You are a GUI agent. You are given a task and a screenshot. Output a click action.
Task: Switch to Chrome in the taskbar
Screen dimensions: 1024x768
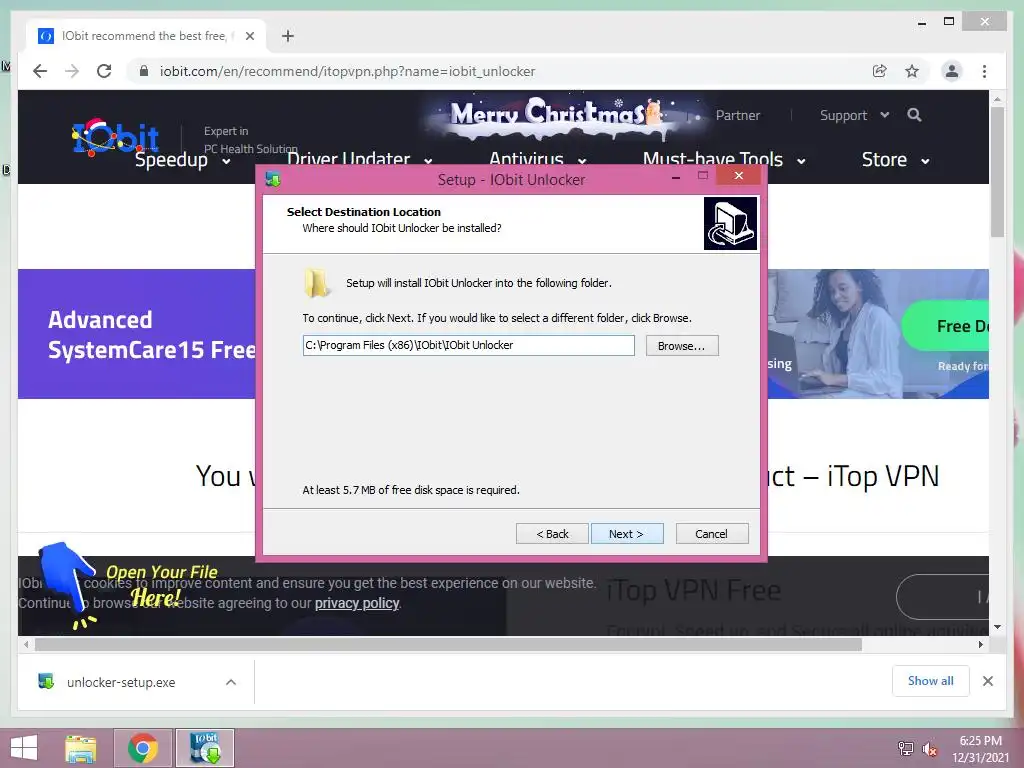143,748
